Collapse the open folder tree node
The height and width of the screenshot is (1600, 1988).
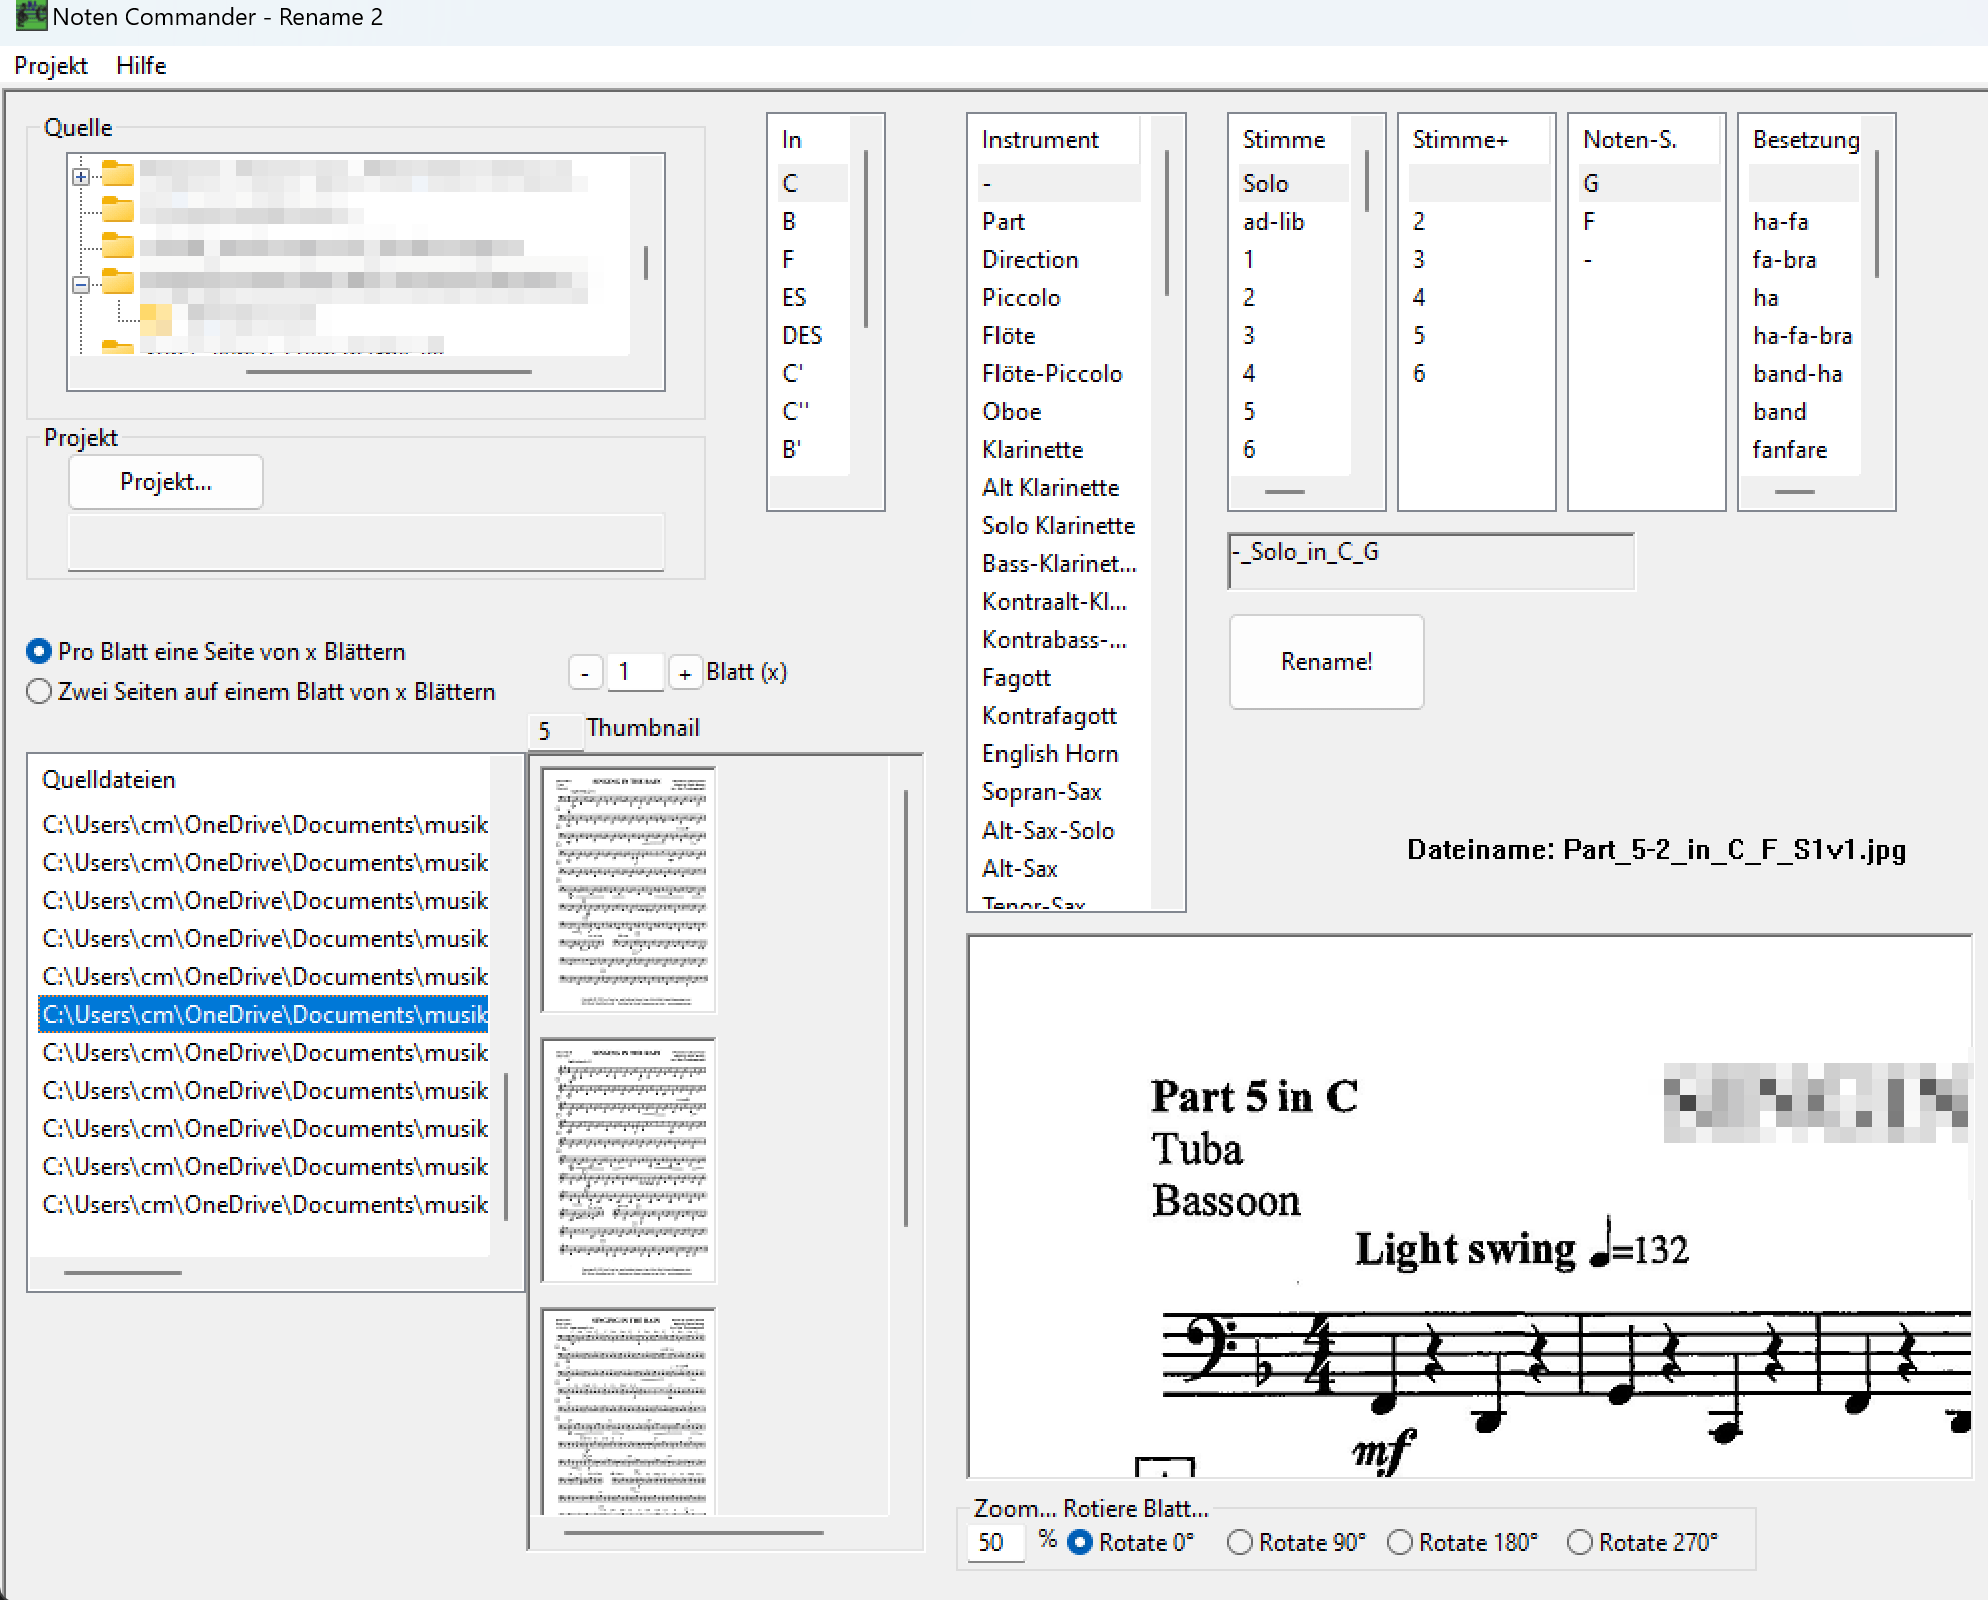(81, 285)
